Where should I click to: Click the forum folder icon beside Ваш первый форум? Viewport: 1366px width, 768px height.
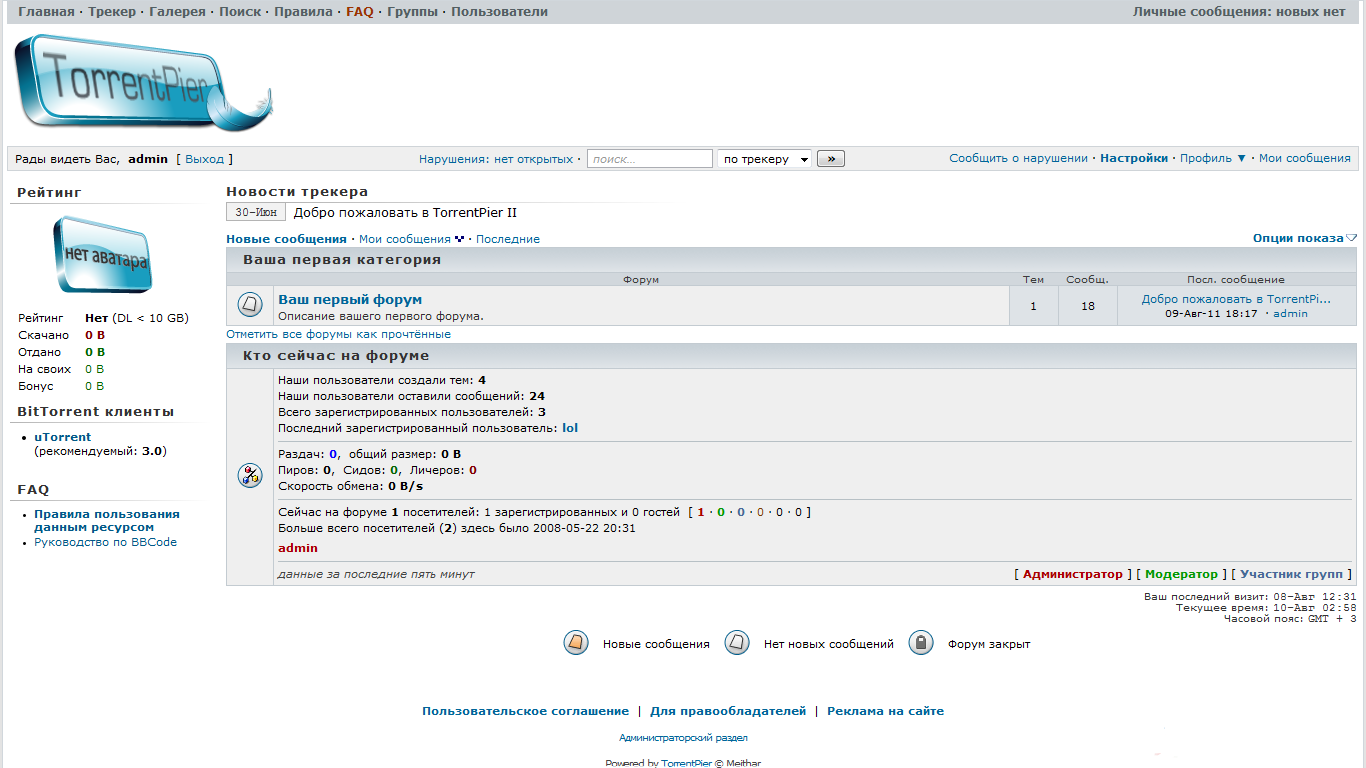point(250,305)
